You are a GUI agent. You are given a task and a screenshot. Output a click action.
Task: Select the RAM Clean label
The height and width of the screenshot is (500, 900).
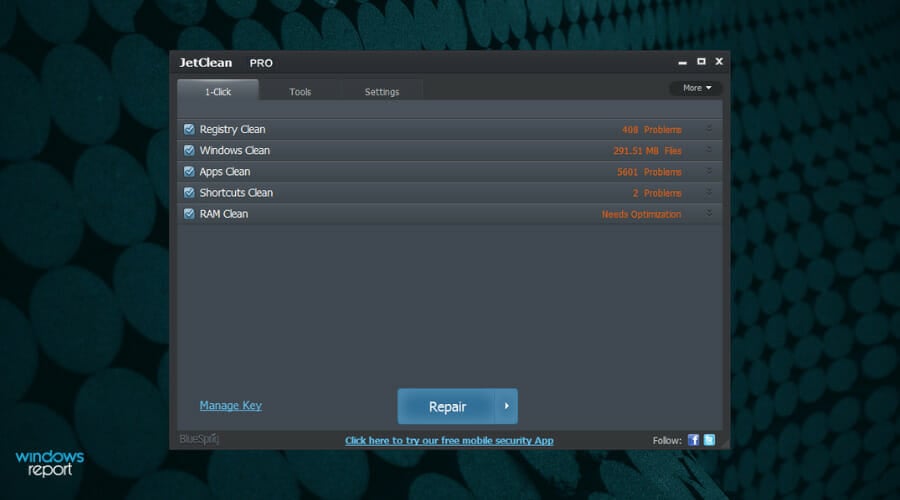[224, 214]
